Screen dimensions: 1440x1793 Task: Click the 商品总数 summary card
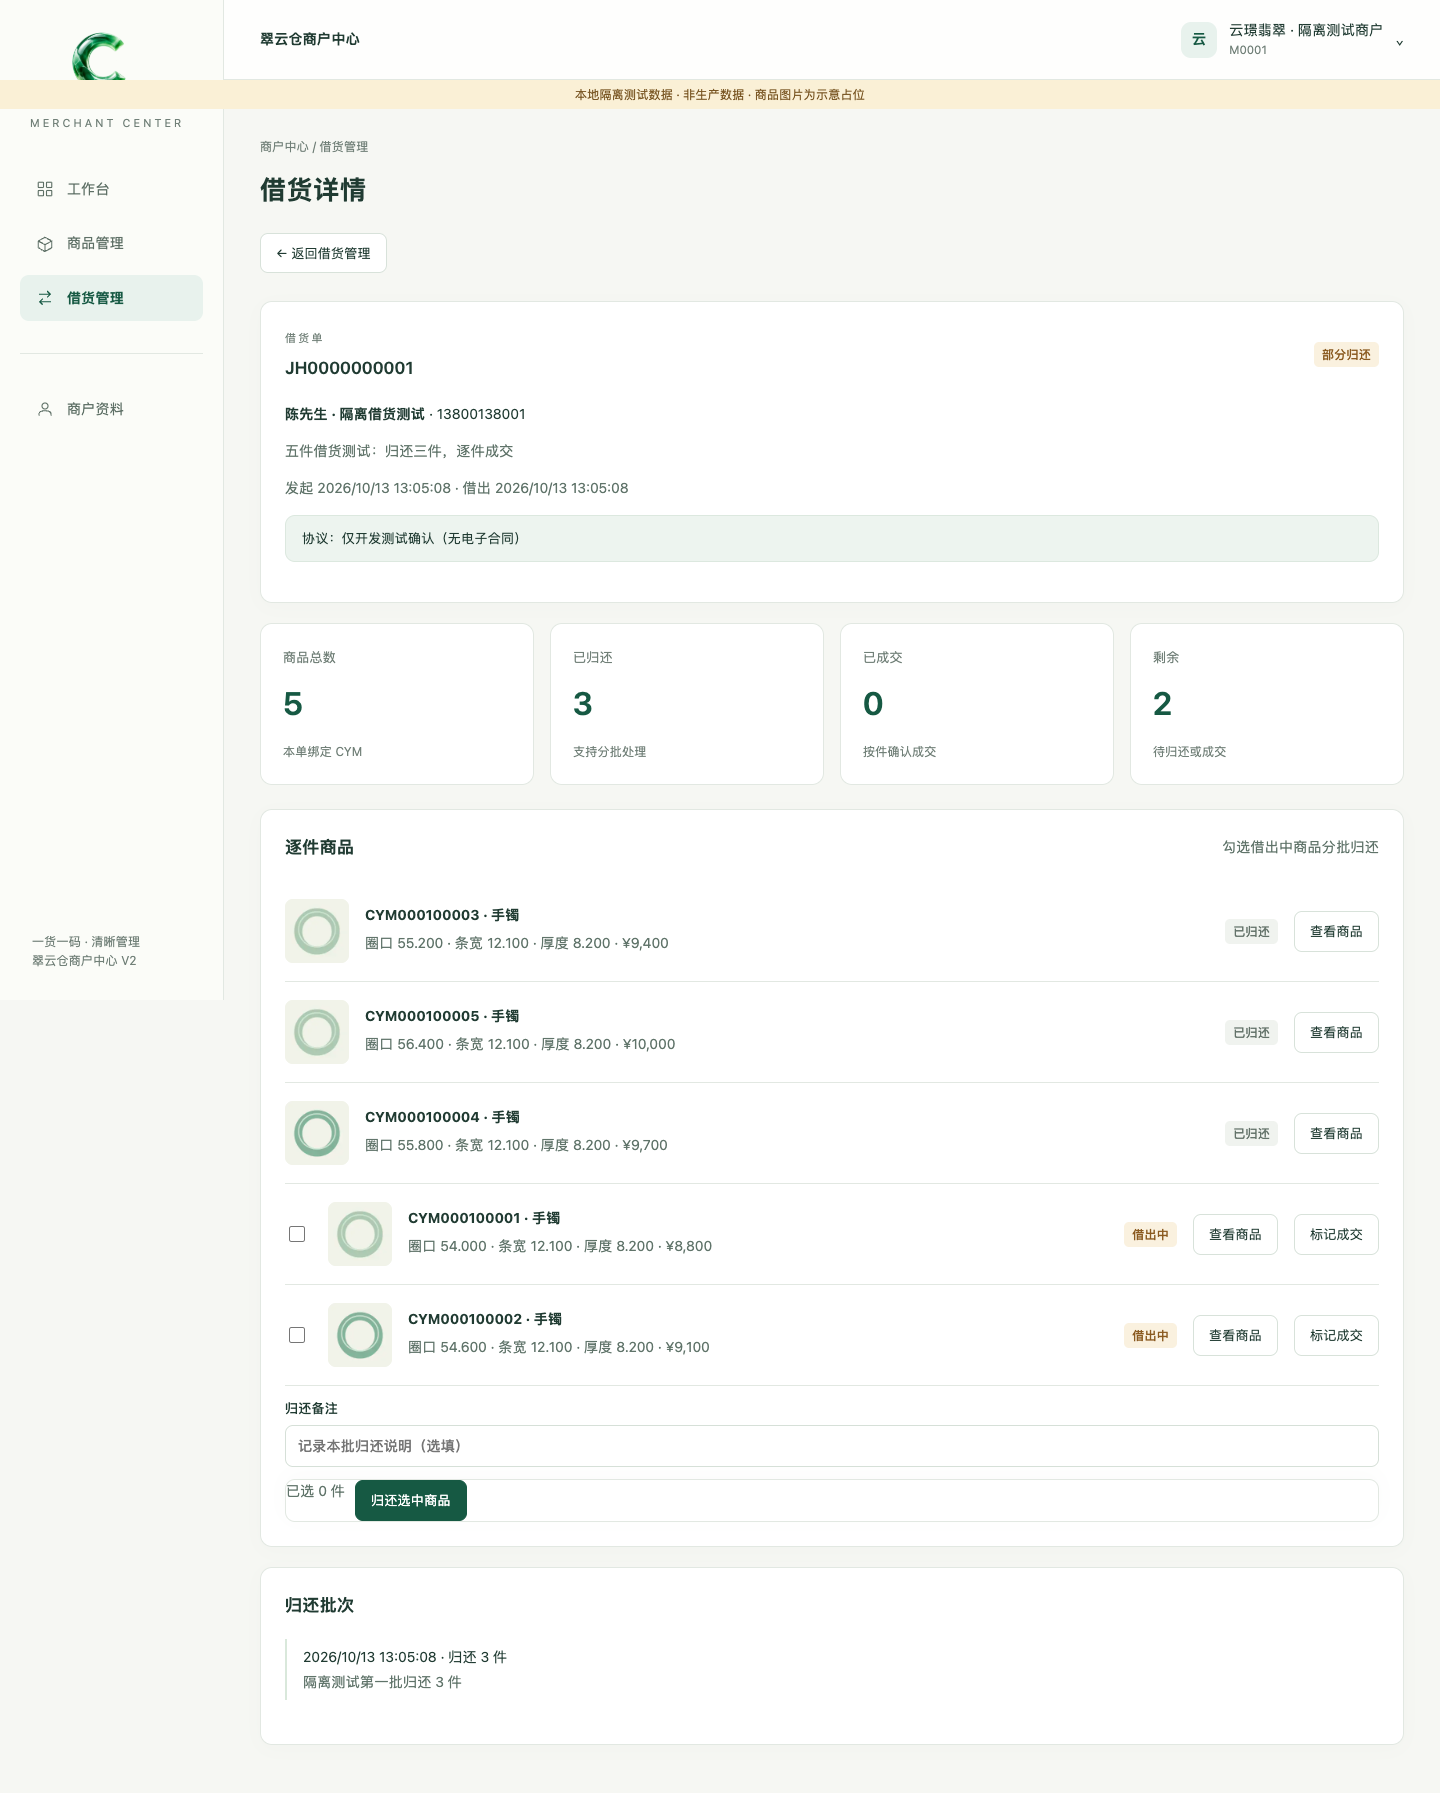(397, 704)
